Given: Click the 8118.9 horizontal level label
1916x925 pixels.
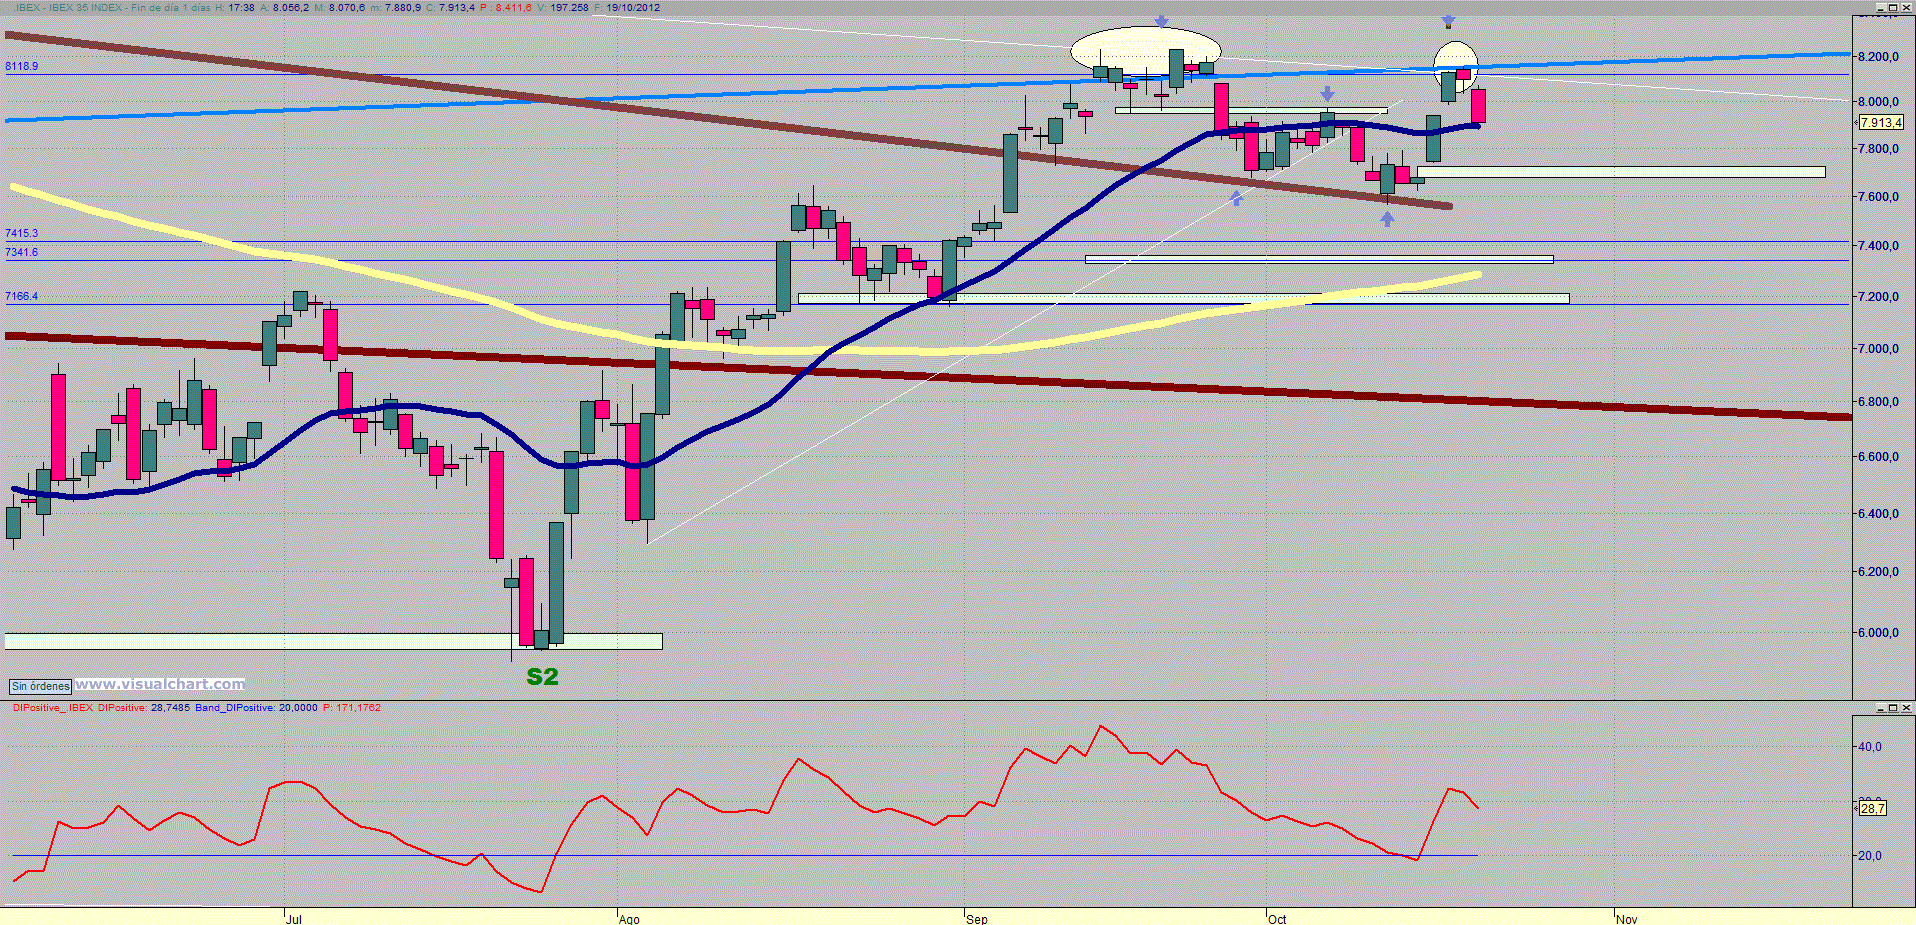Looking at the screenshot, I should click(22, 66).
